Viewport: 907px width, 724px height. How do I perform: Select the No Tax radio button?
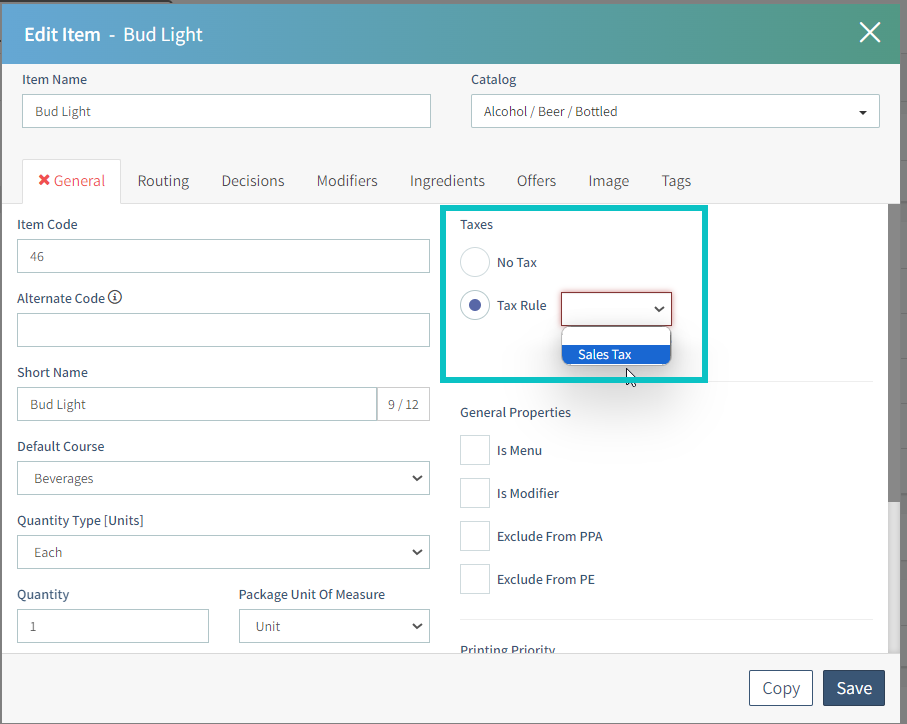pyautogui.click(x=475, y=263)
